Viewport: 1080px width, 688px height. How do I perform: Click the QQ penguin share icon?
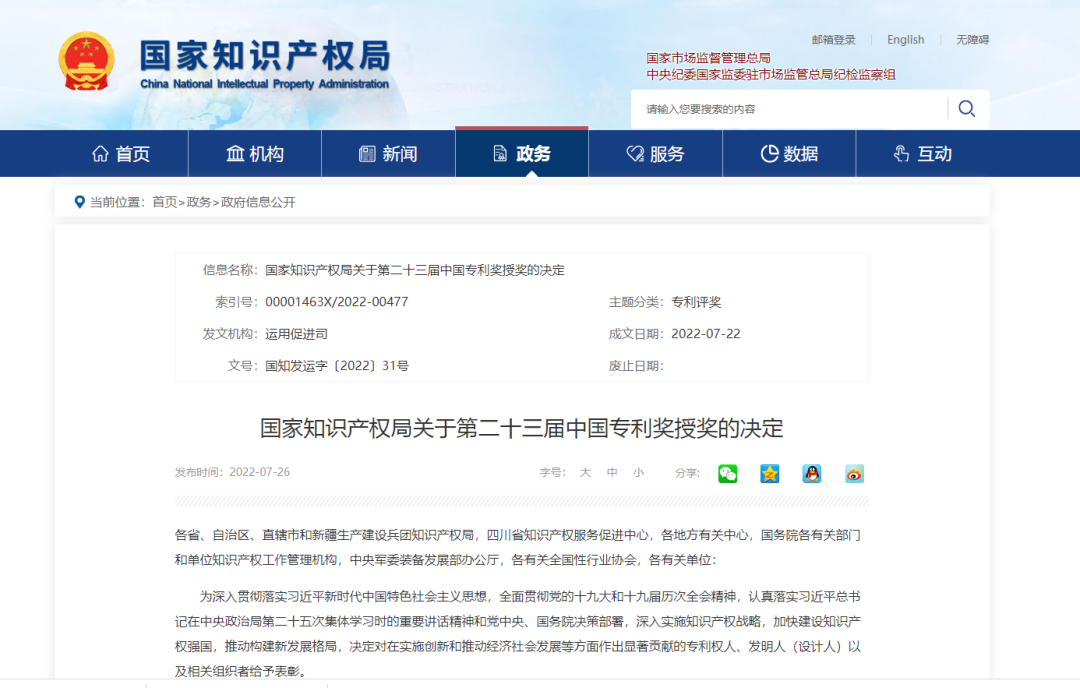coord(811,473)
